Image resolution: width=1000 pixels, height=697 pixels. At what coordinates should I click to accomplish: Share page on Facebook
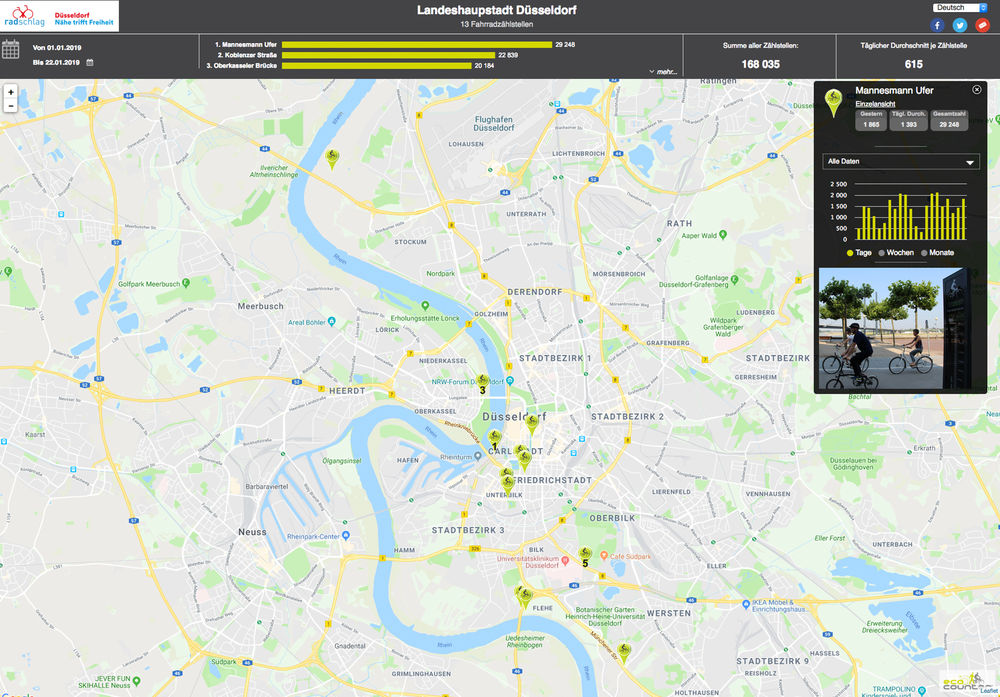pos(938,25)
